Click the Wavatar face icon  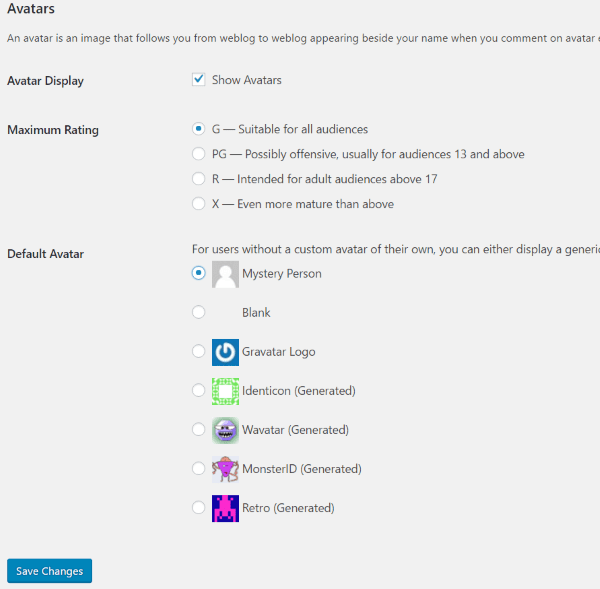point(225,430)
